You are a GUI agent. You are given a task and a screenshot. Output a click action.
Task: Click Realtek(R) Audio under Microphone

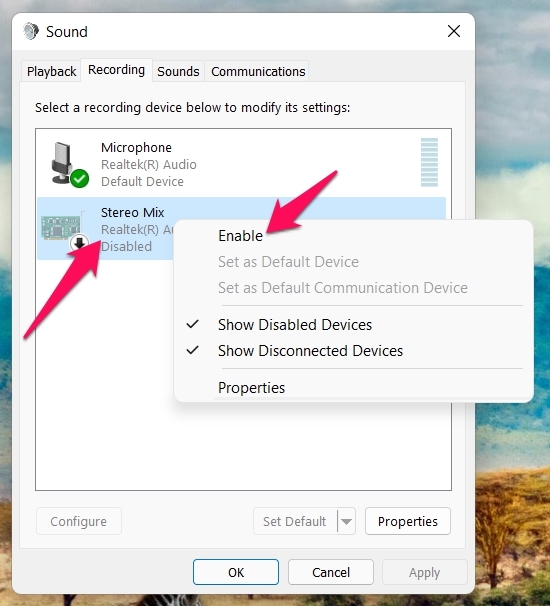[149, 165]
